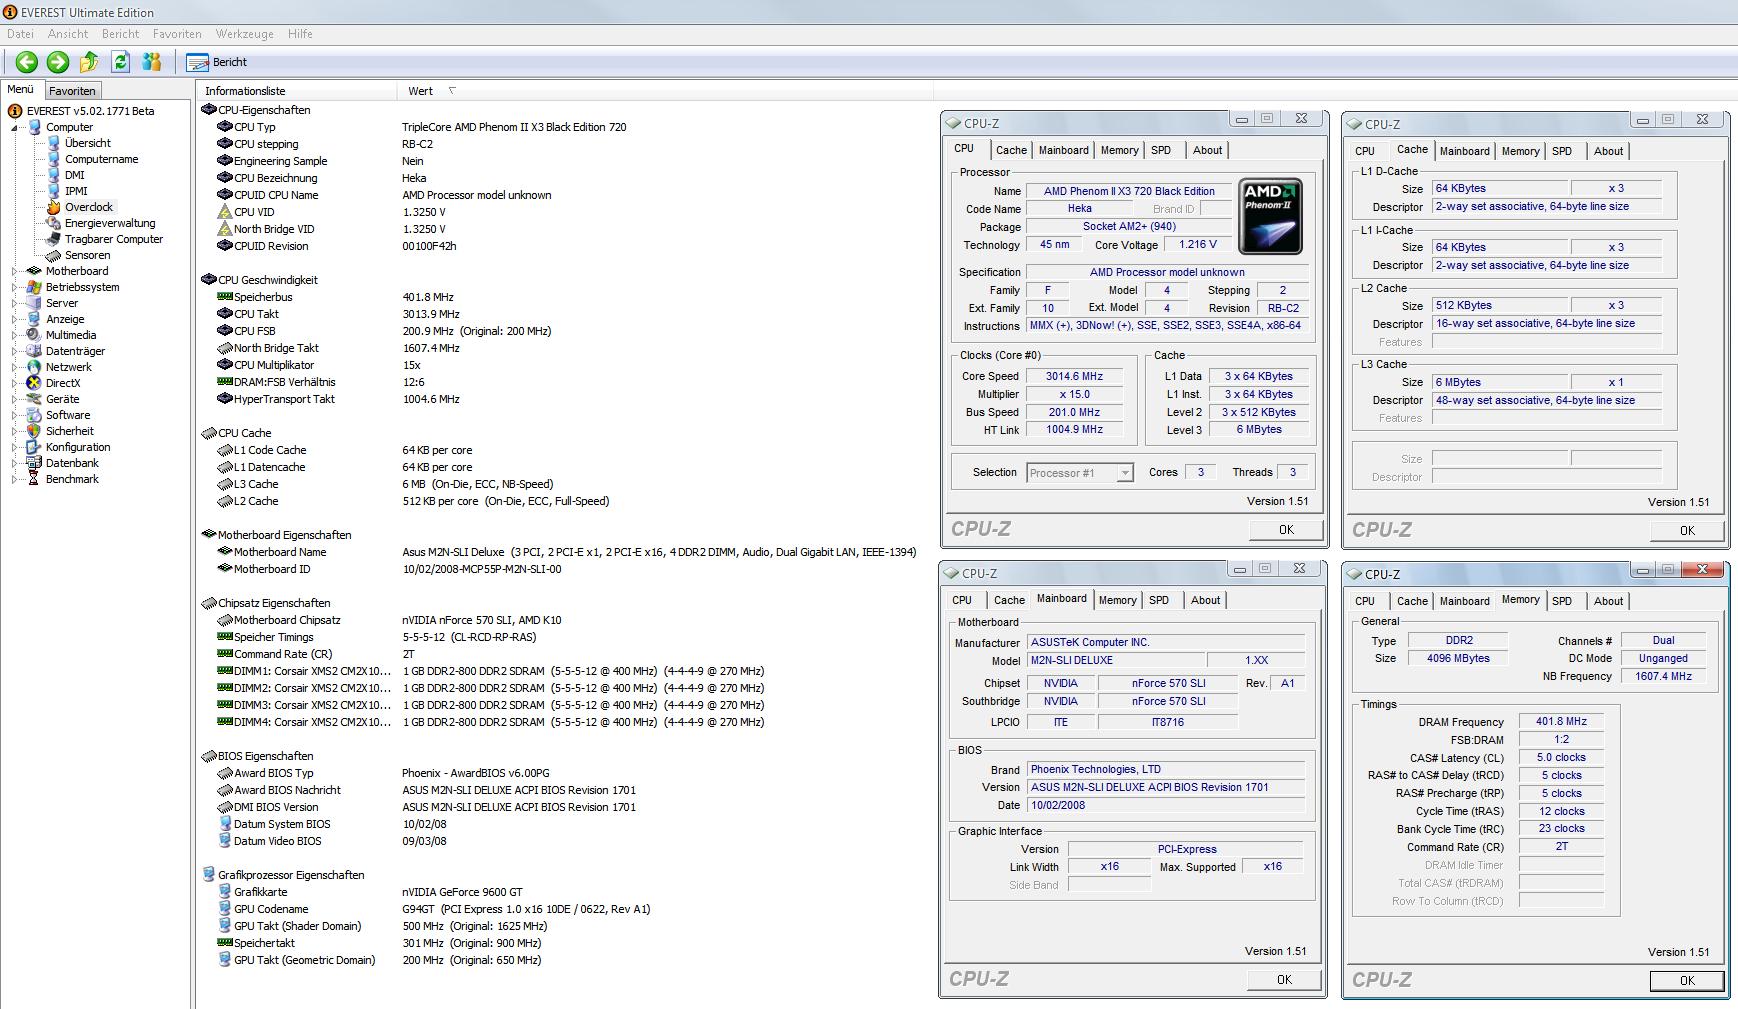Open the Hilfe menu
Screen dimensions: 1738x1009
click(300, 34)
